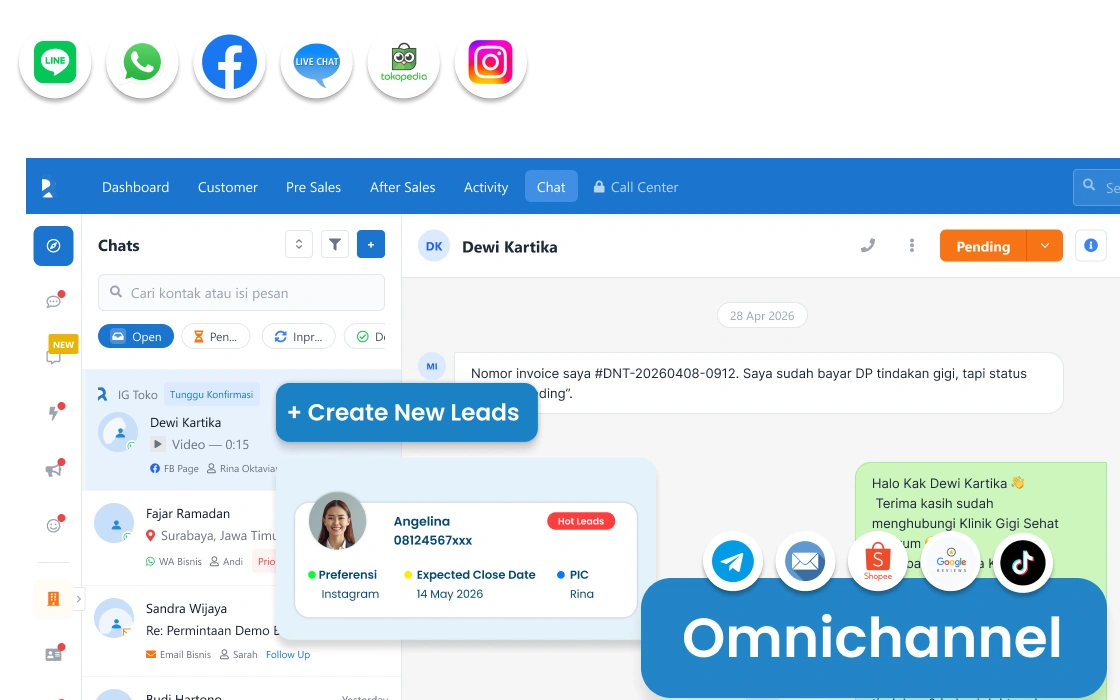This screenshot has width=1120, height=700.
Task: Click the Telegram channel icon
Action: tap(732, 562)
